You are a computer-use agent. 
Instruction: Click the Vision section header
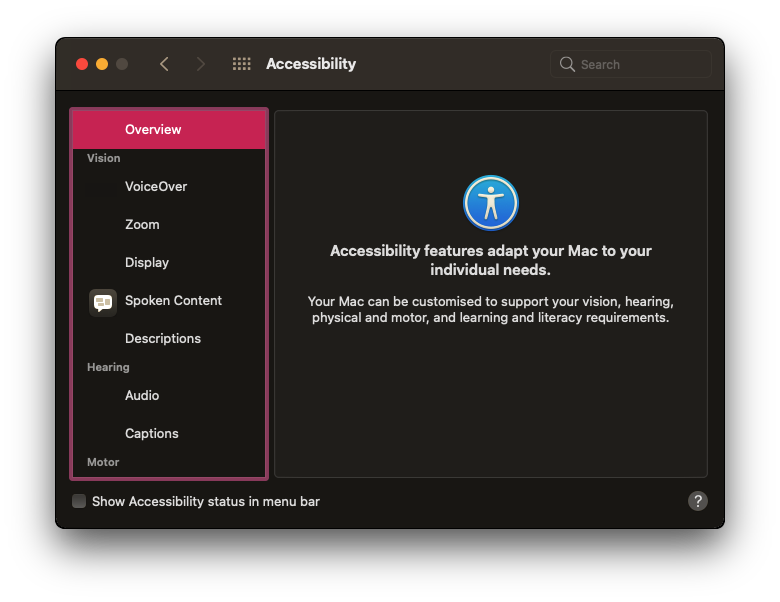pos(103,158)
